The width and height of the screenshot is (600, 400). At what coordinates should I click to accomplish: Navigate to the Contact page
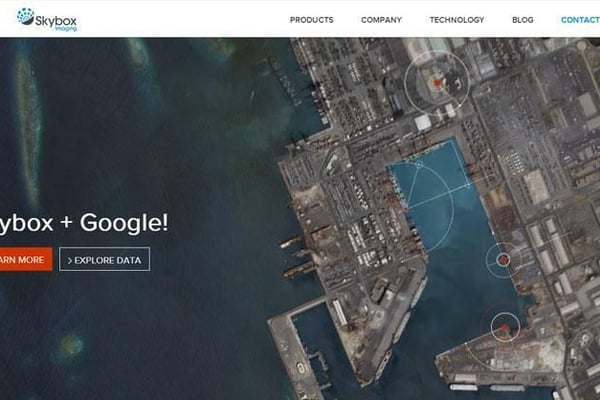click(x=580, y=20)
